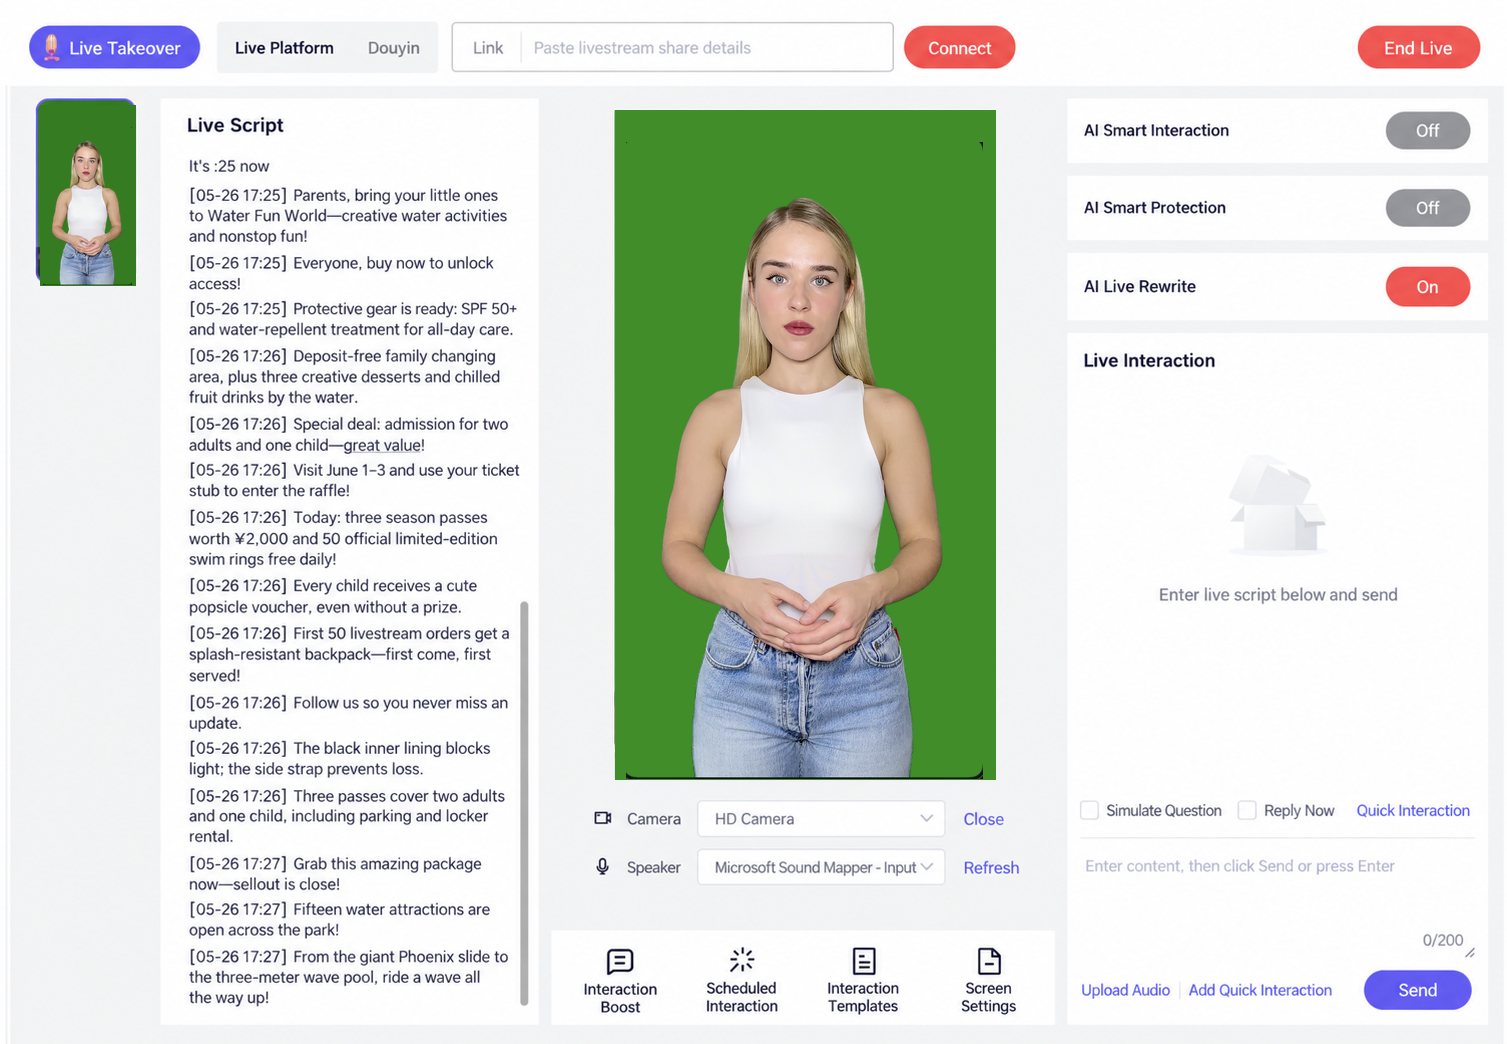Click script line 'Visit June 1–3 and use your ticket'

click(354, 480)
